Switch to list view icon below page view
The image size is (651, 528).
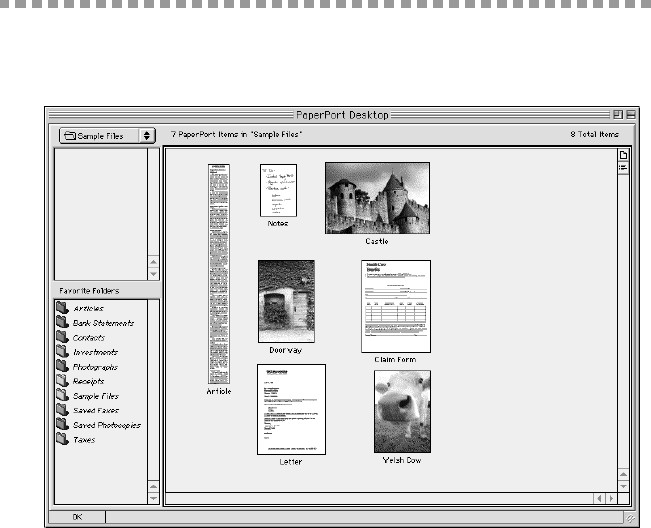tap(623, 168)
